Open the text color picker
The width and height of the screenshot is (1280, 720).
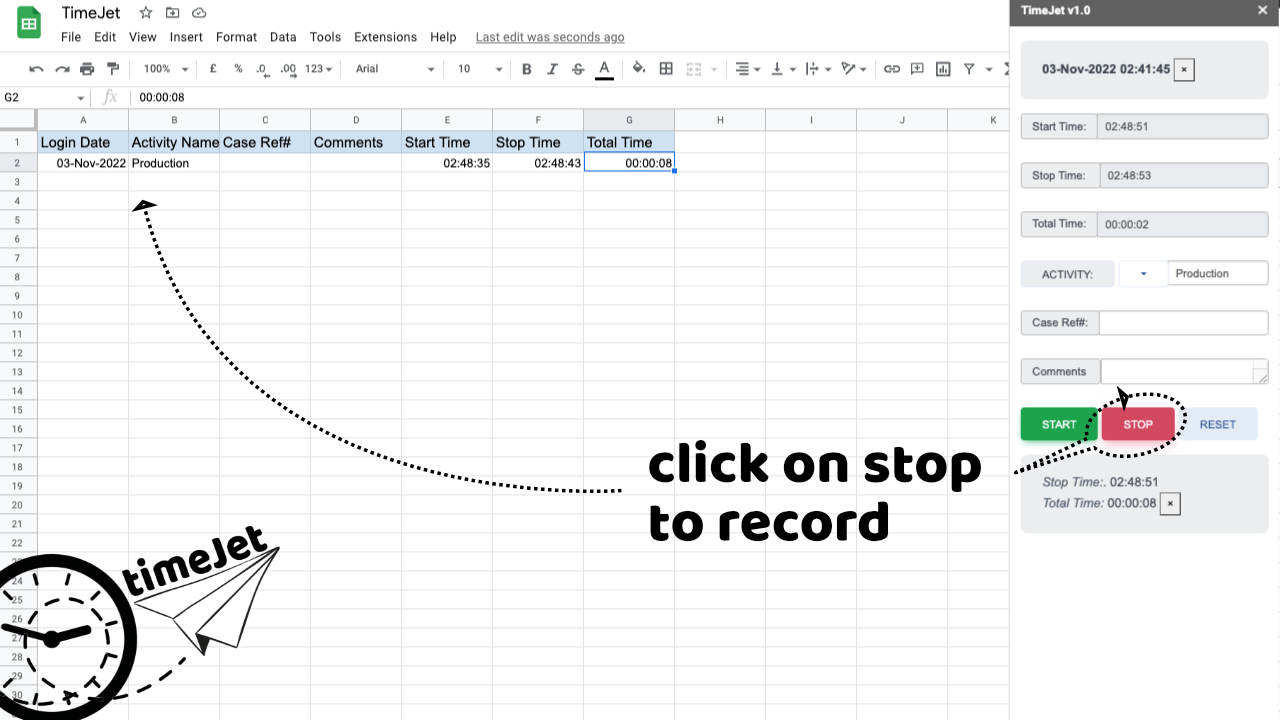[604, 69]
